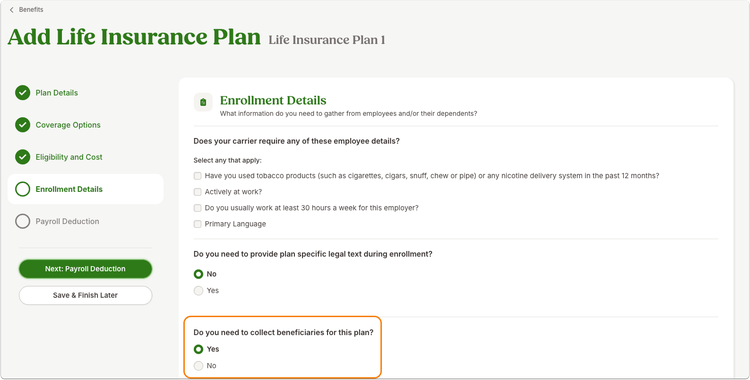750x380 pixels.
Task: Select Yes for plan specific legal text
Action: click(x=199, y=291)
